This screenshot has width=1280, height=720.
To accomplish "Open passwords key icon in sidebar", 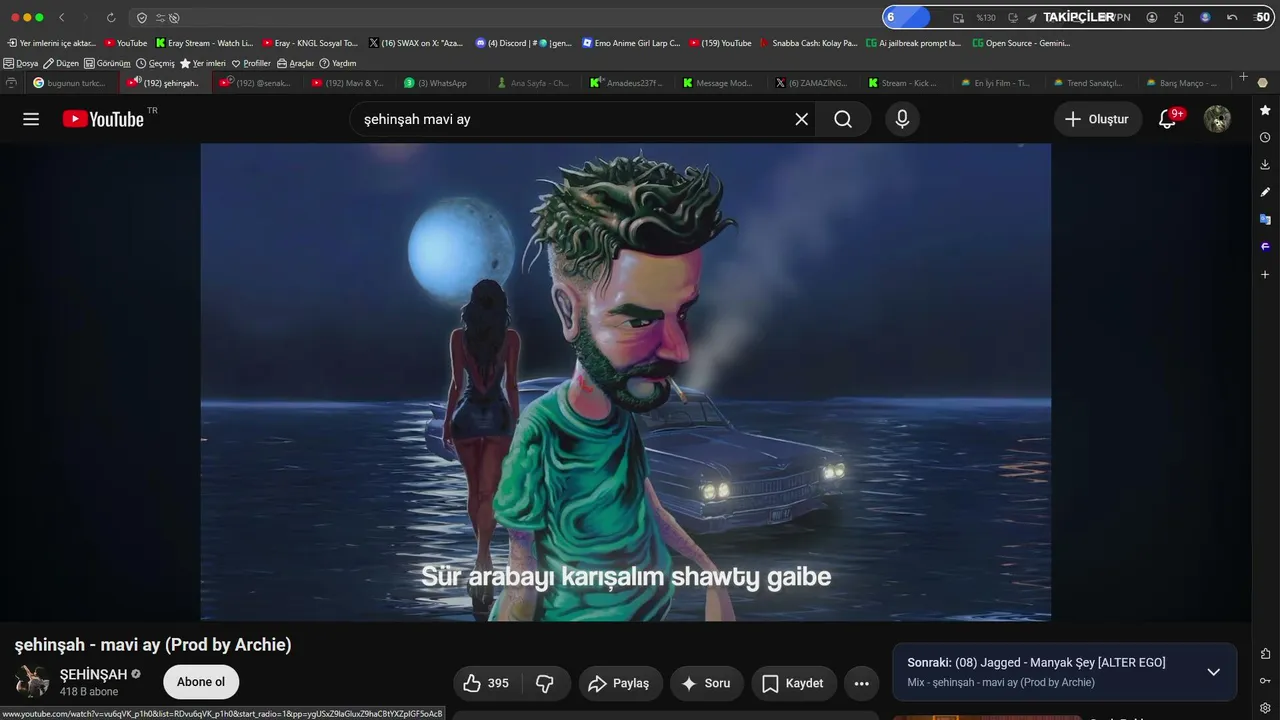I will click(1265, 681).
